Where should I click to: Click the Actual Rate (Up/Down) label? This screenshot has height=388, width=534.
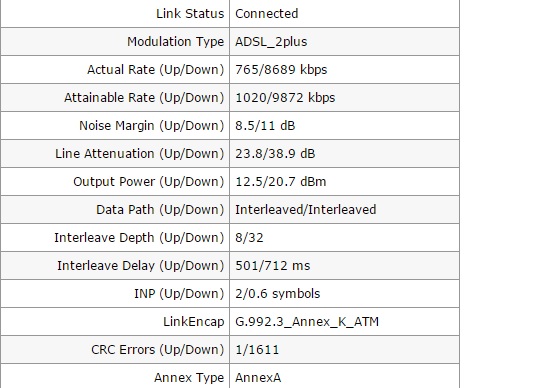[156, 70]
